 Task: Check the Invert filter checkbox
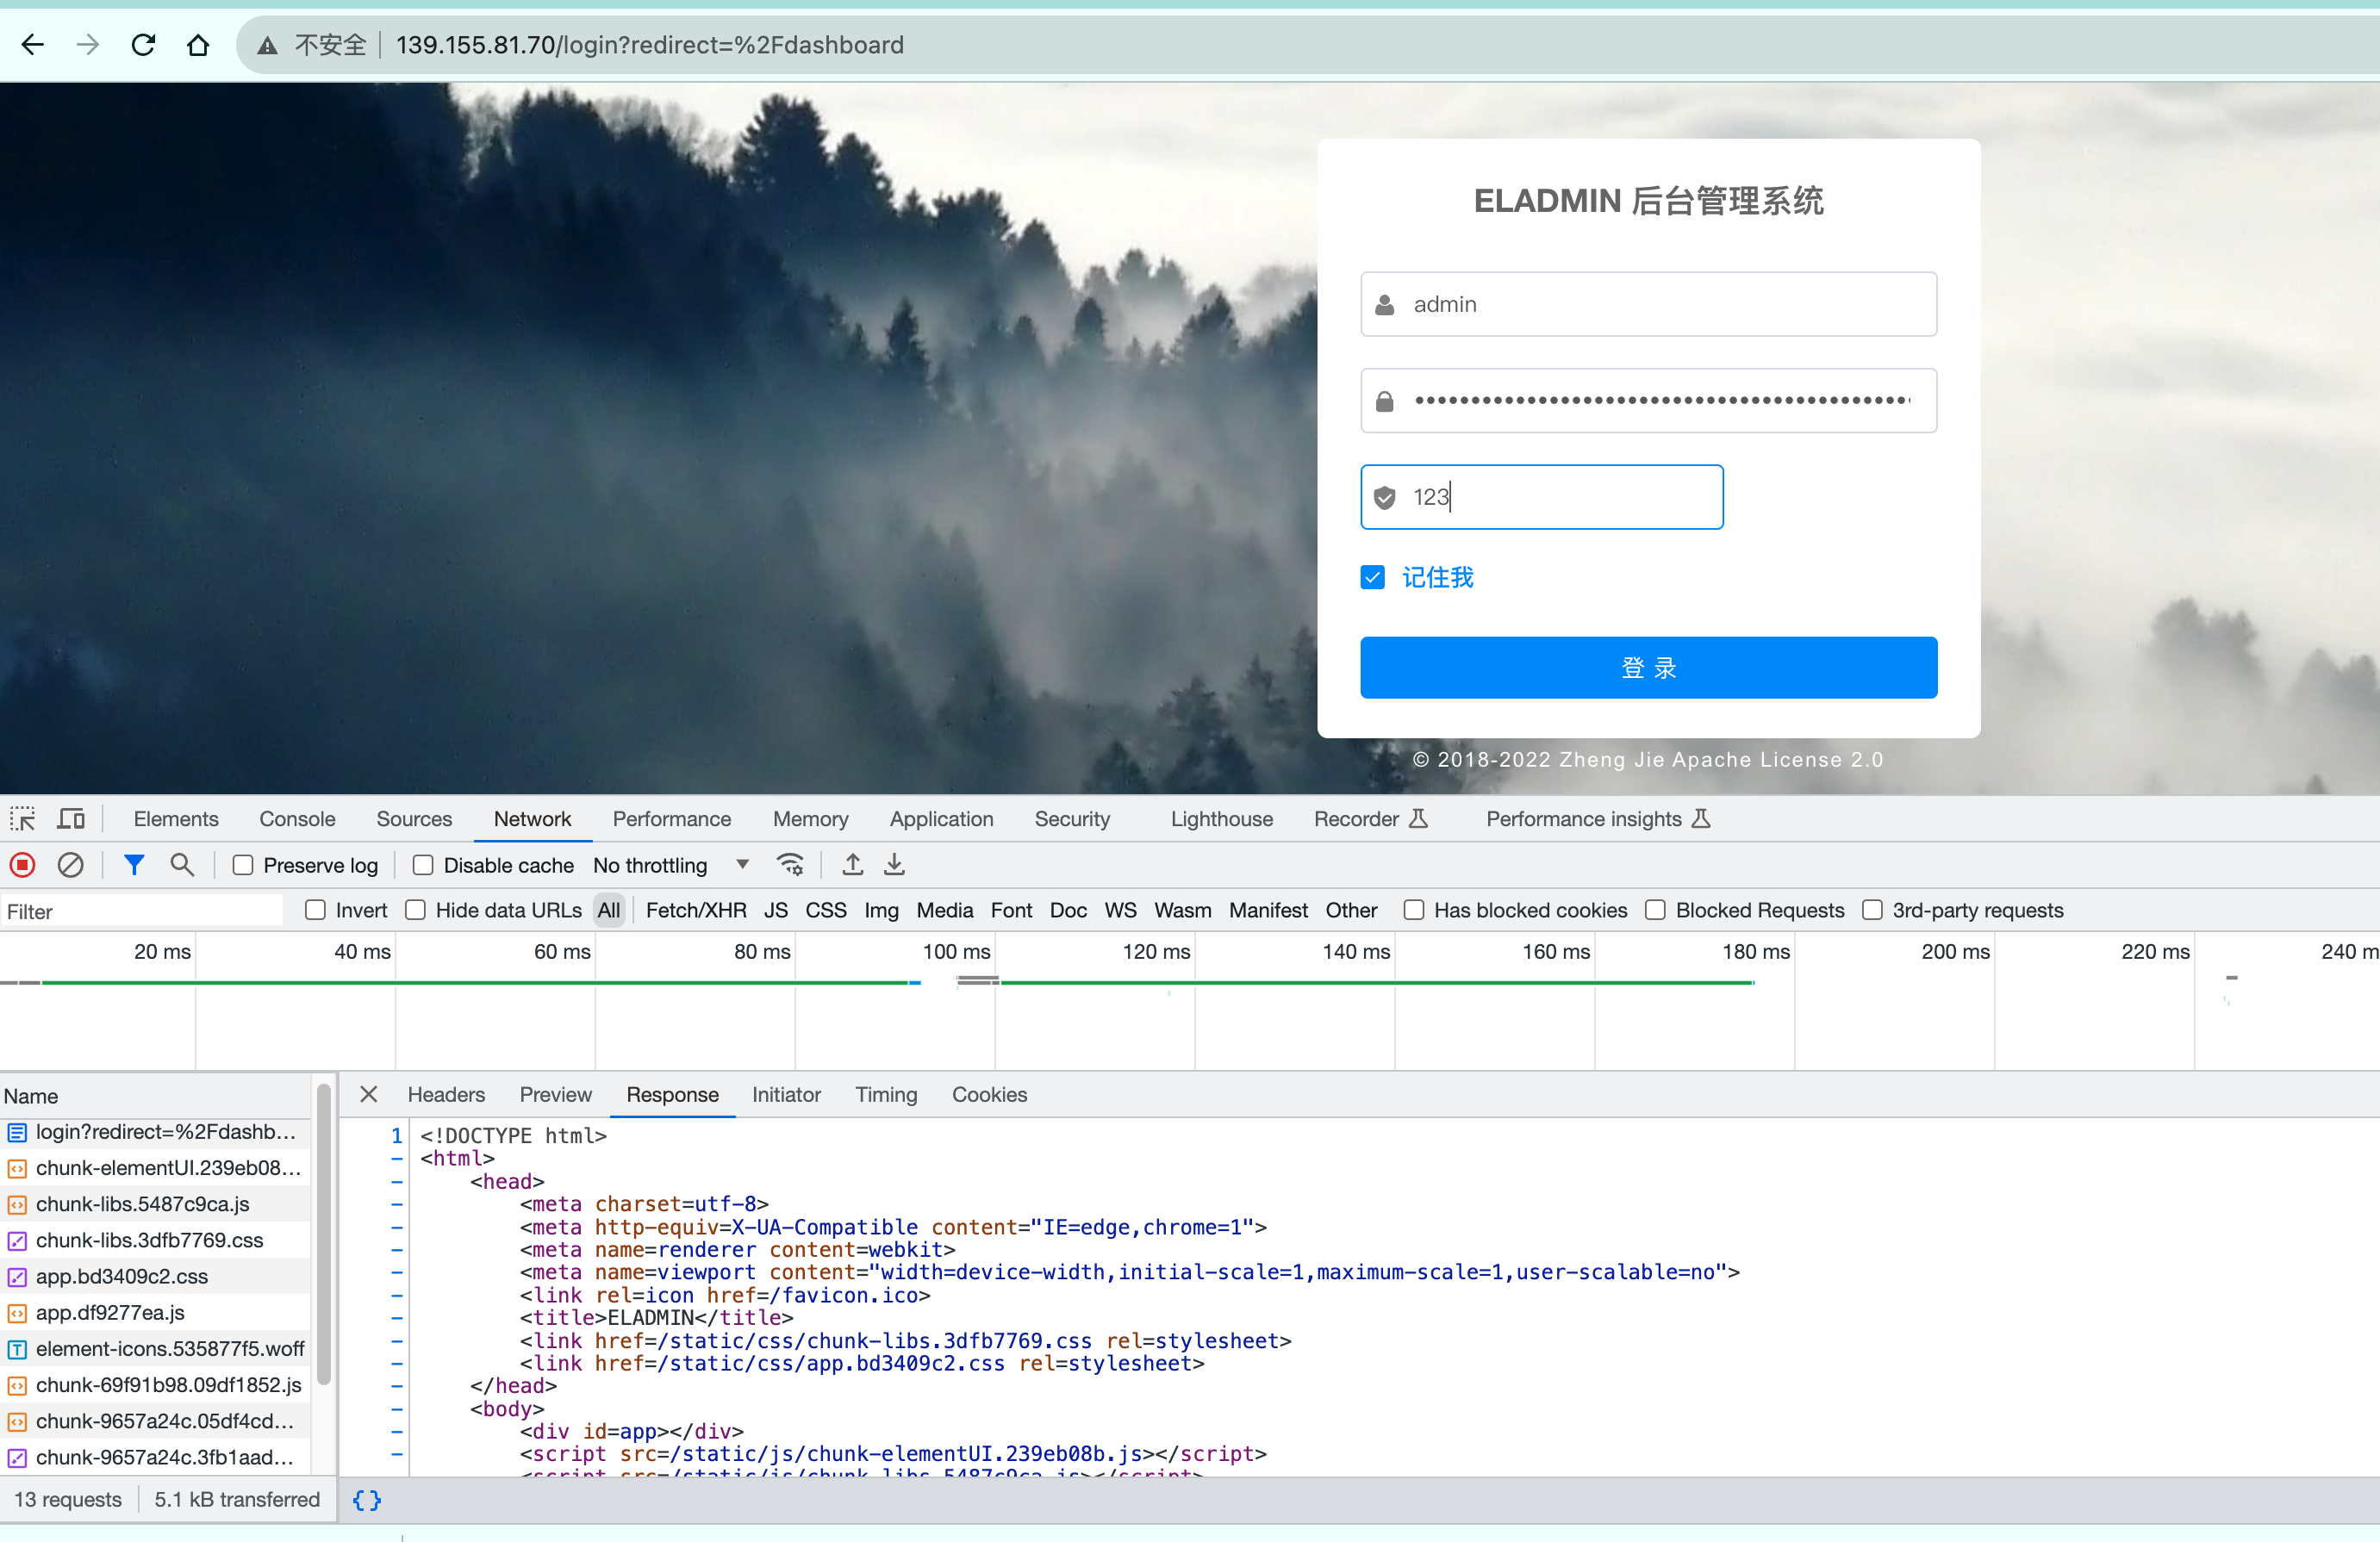(x=315, y=910)
